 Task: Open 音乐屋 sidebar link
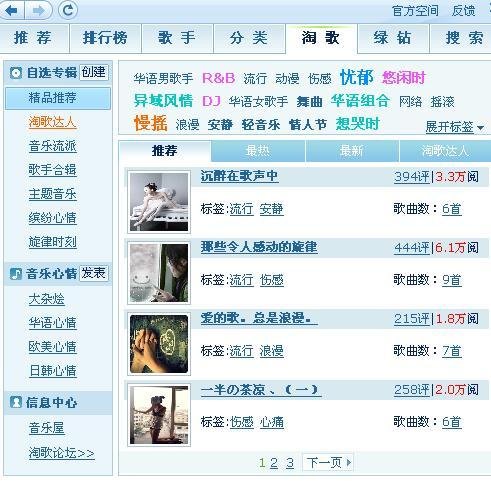tap(46, 428)
